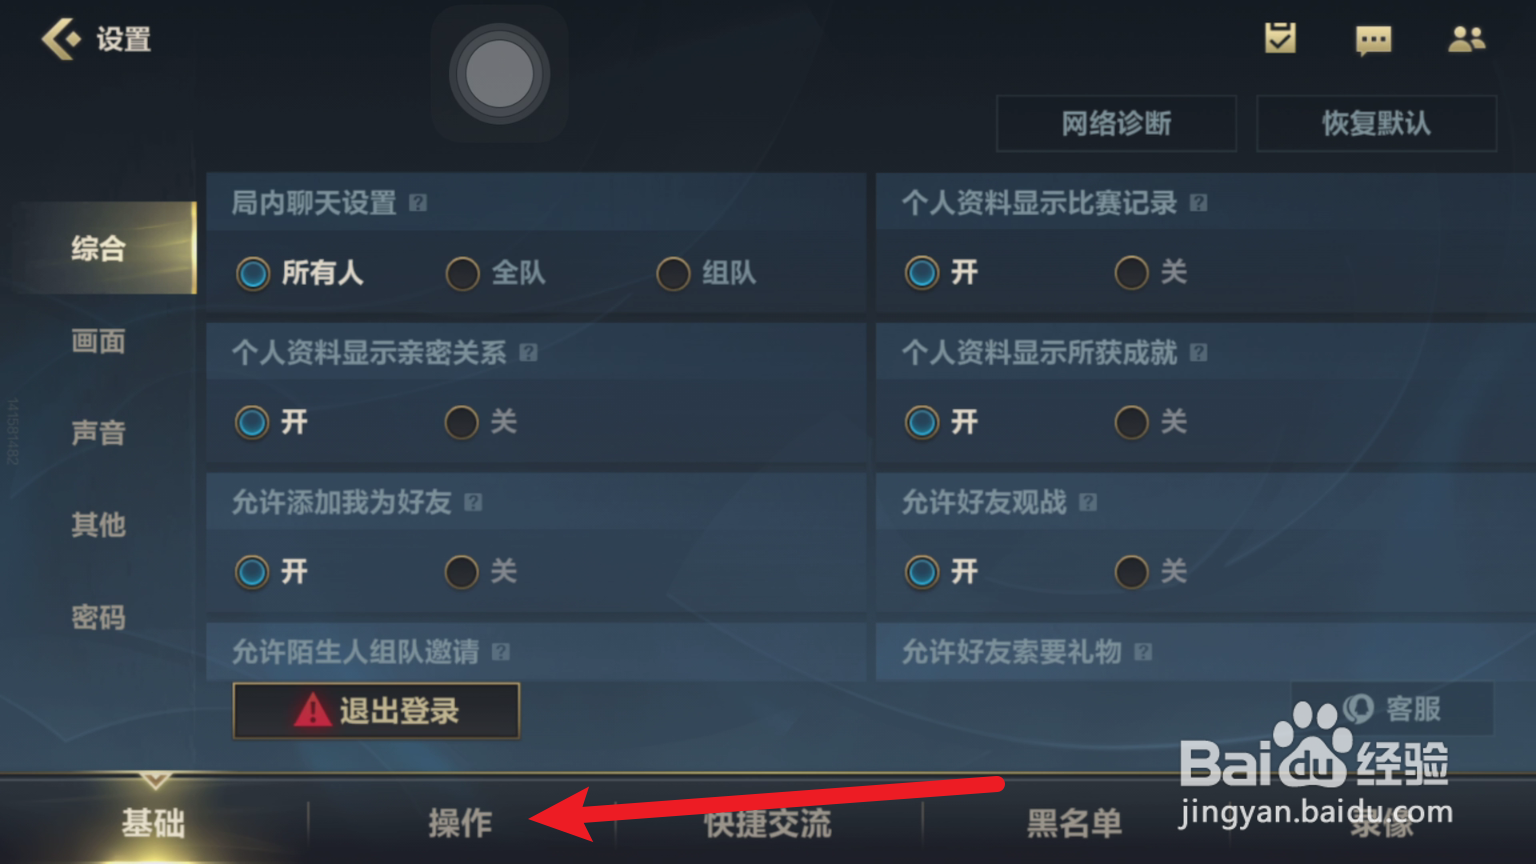Tap the floating gray circle assistive button

[x=499, y=74]
